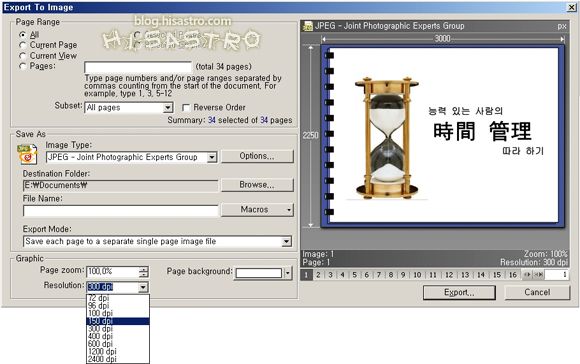The width and height of the screenshot is (580, 364).
Task: Go to preview page 8 tab
Action: pyautogui.click(x=391, y=275)
